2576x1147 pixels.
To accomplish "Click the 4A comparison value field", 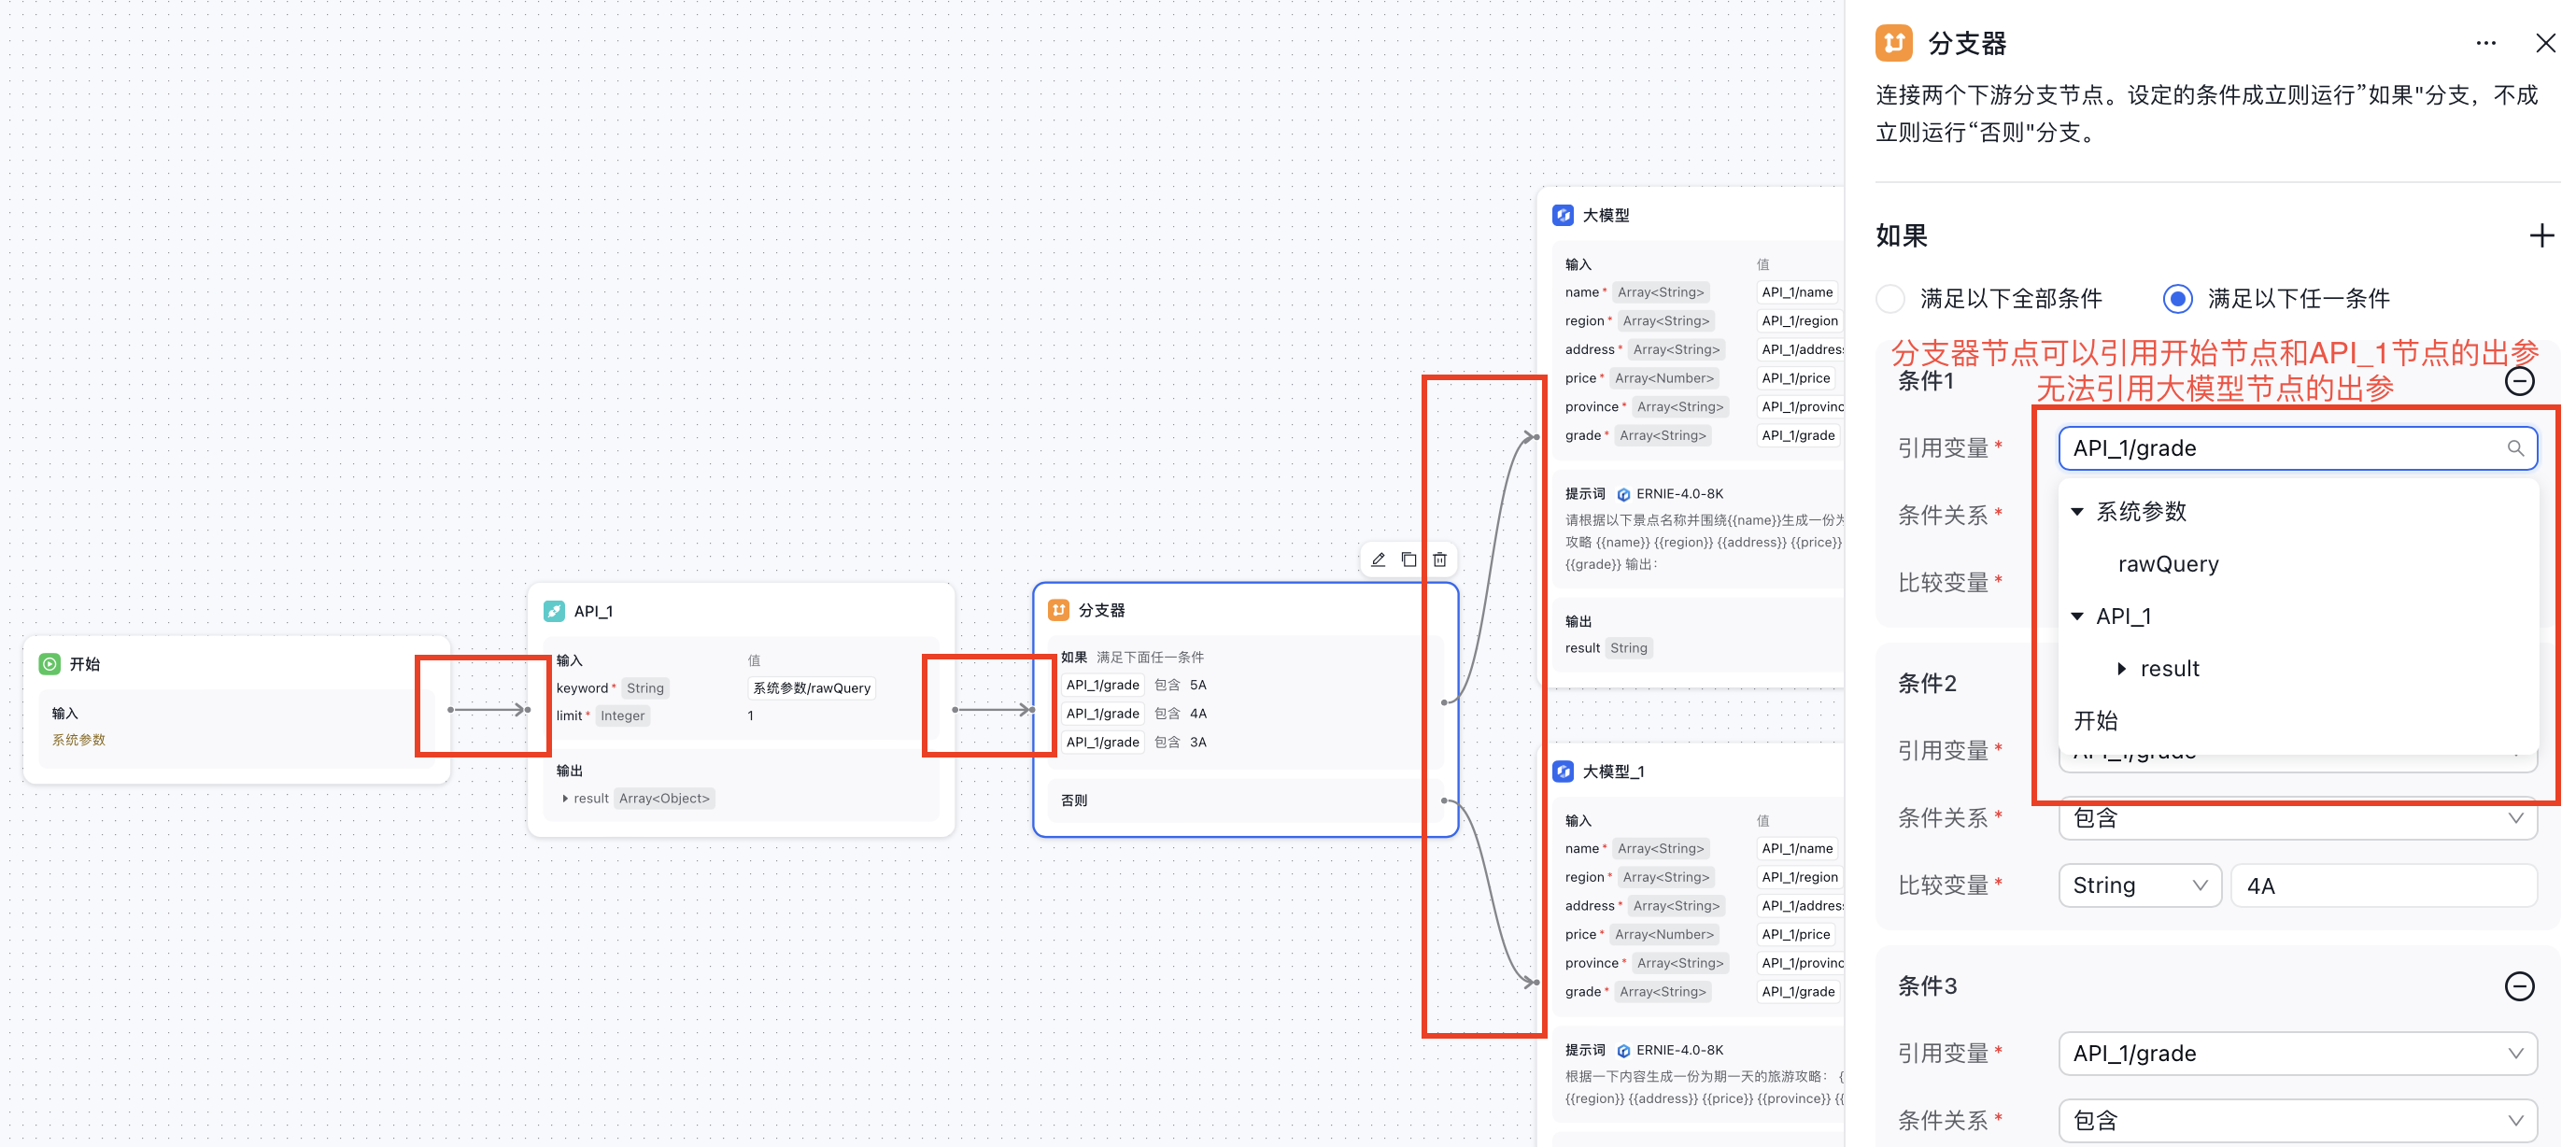I will (2384, 885).
